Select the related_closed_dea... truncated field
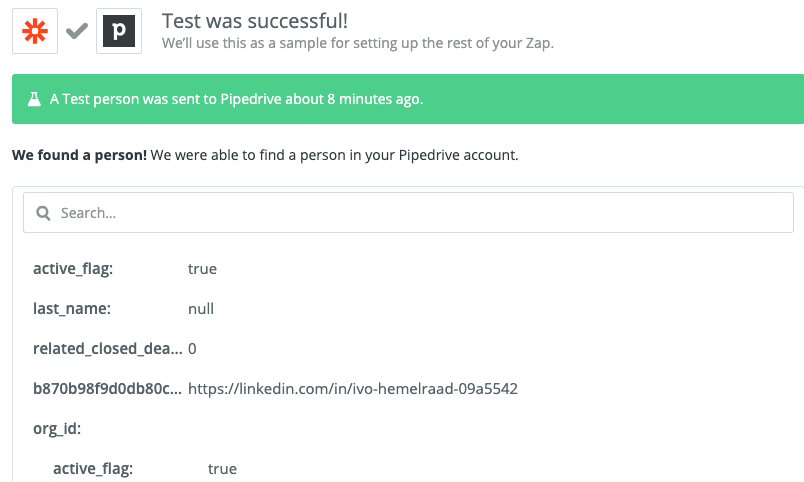 click(108, 349)
